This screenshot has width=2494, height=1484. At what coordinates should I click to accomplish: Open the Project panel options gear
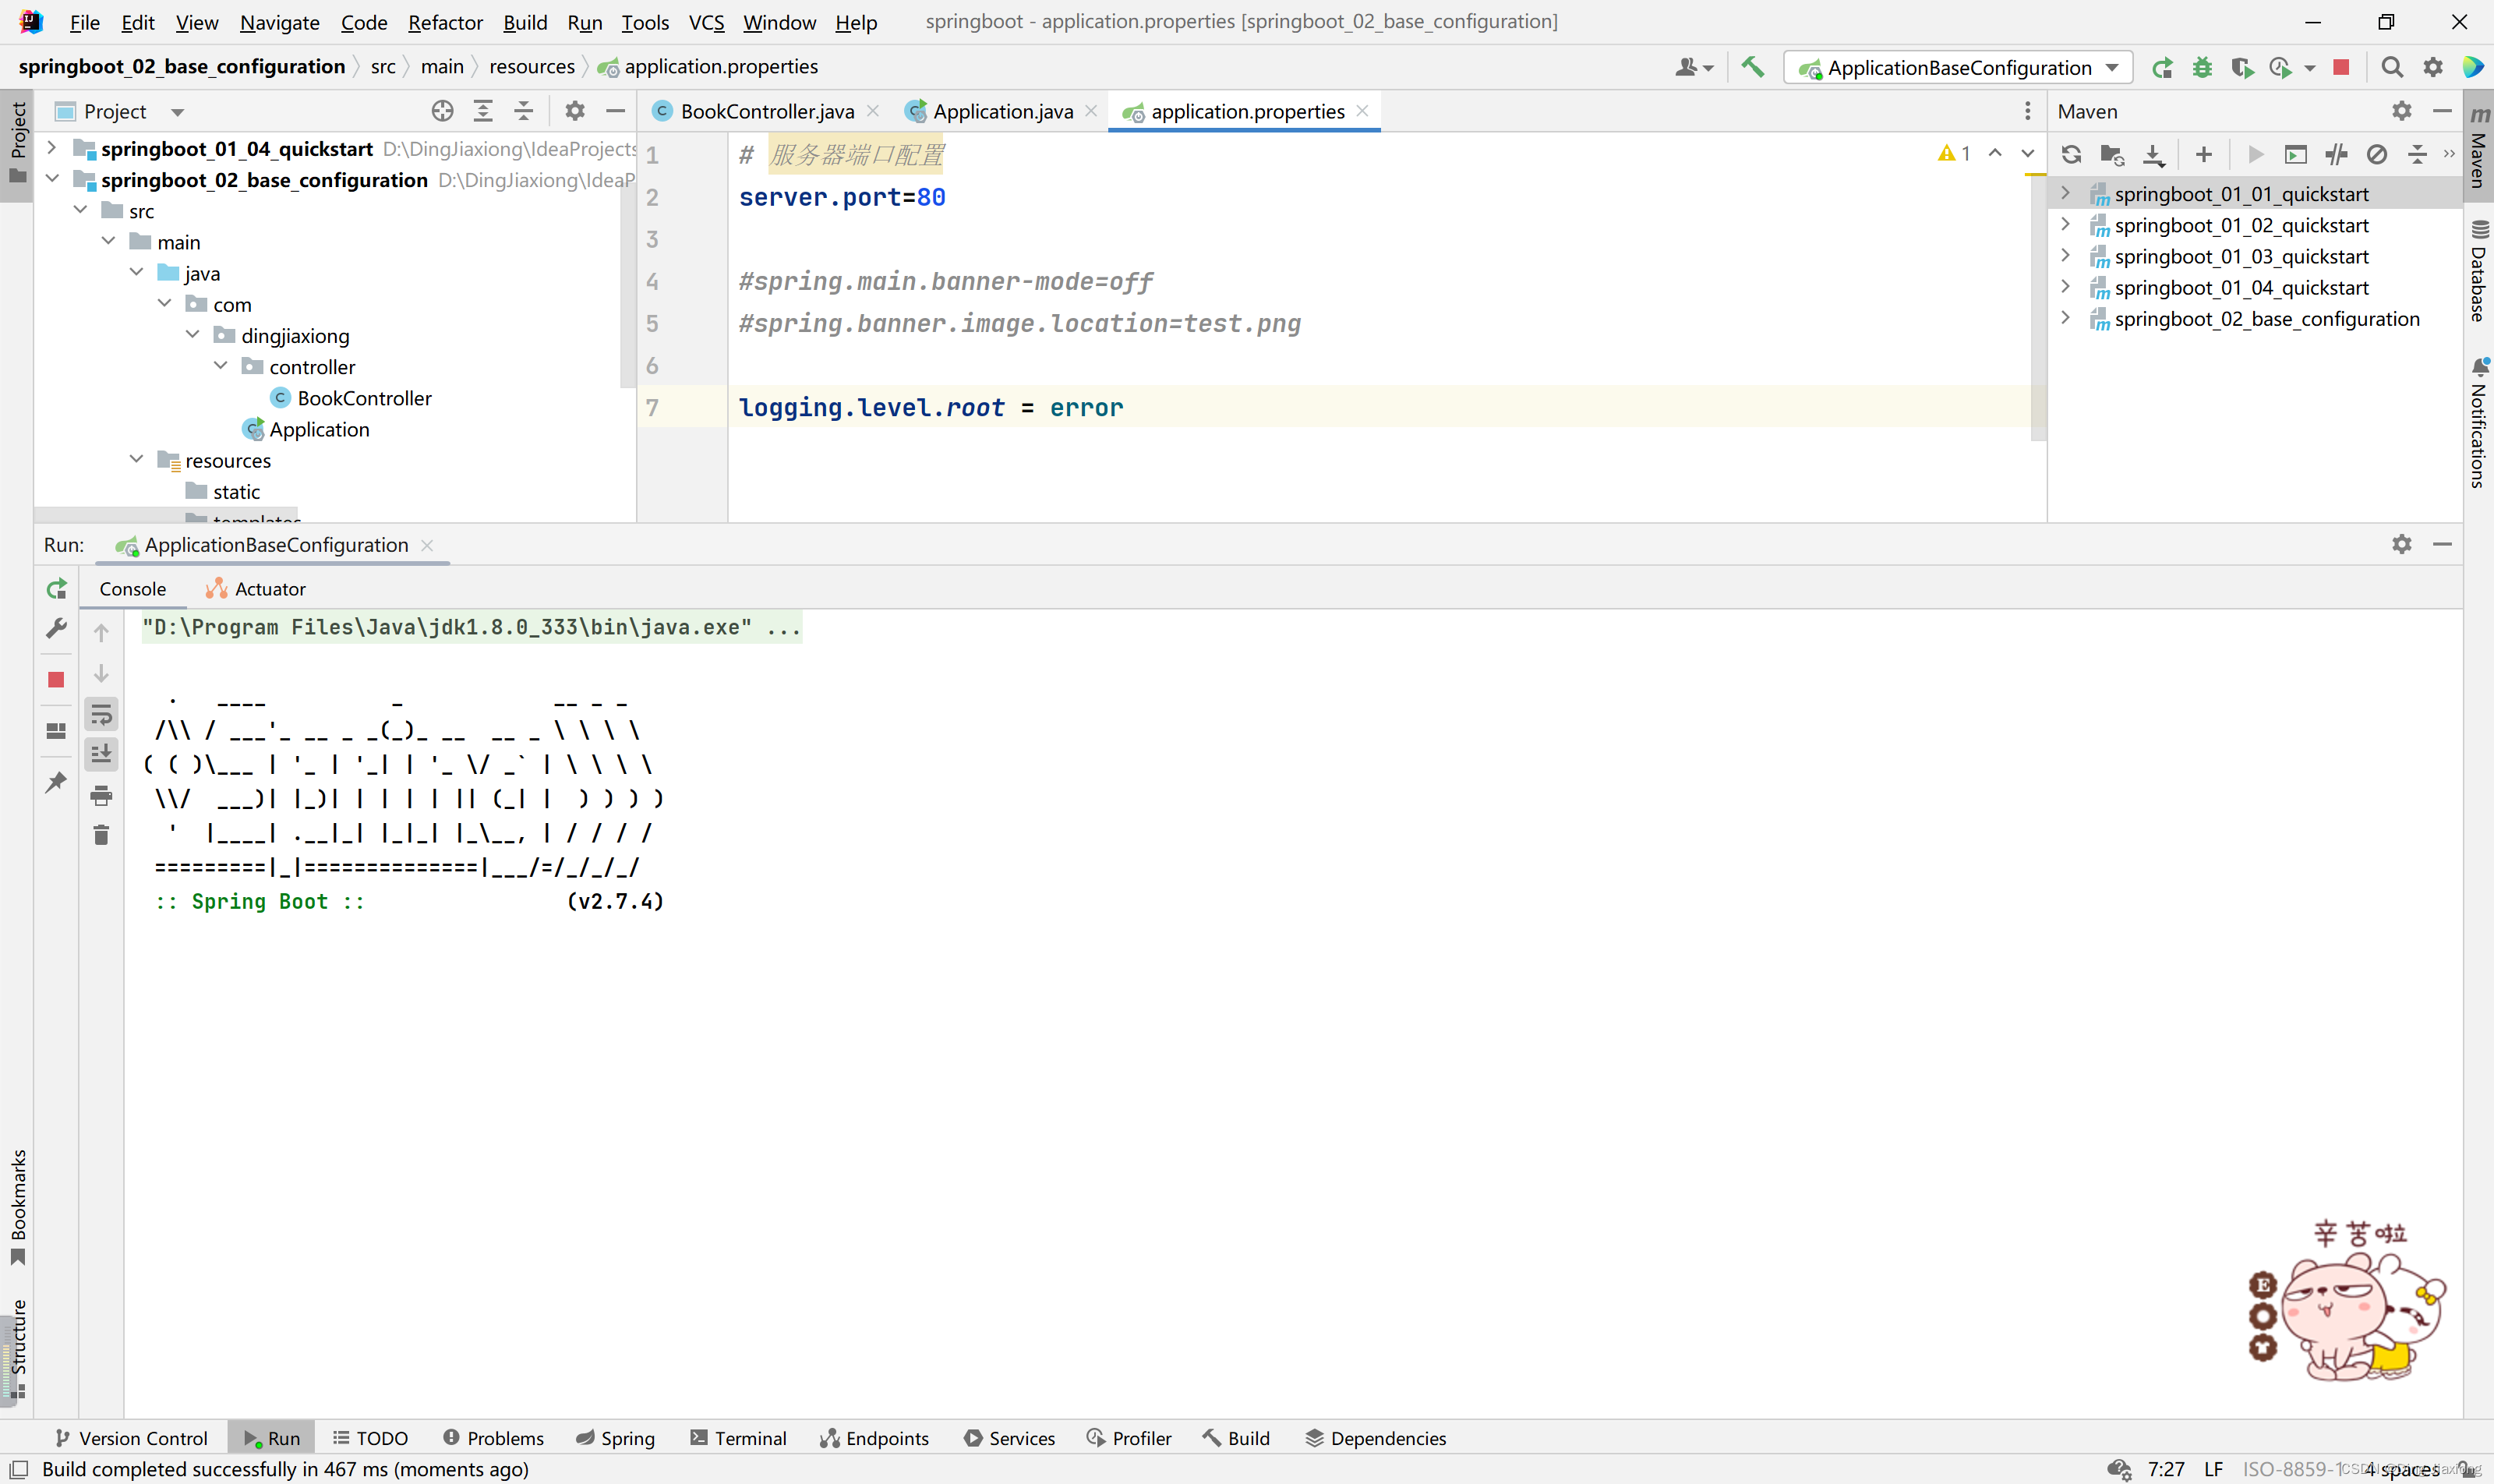point(574,111)
